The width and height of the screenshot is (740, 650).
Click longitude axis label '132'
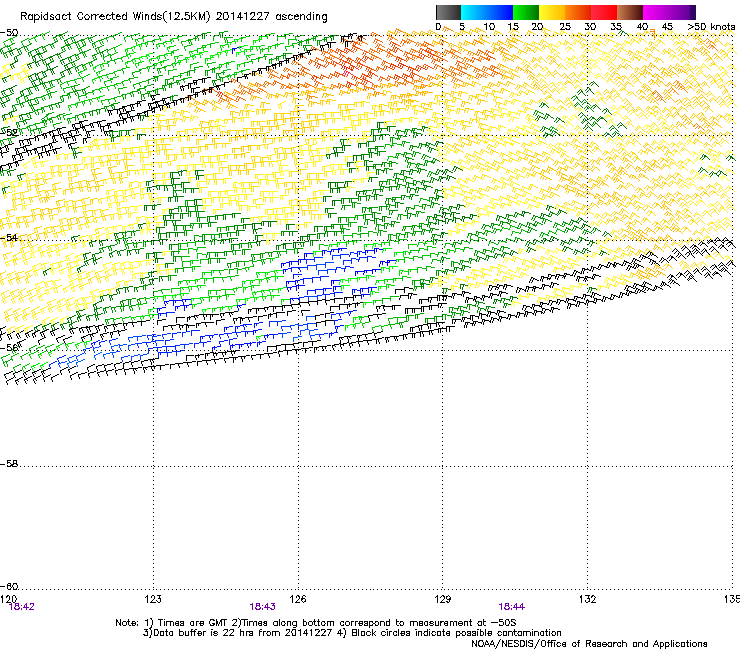tap(587, 599)
